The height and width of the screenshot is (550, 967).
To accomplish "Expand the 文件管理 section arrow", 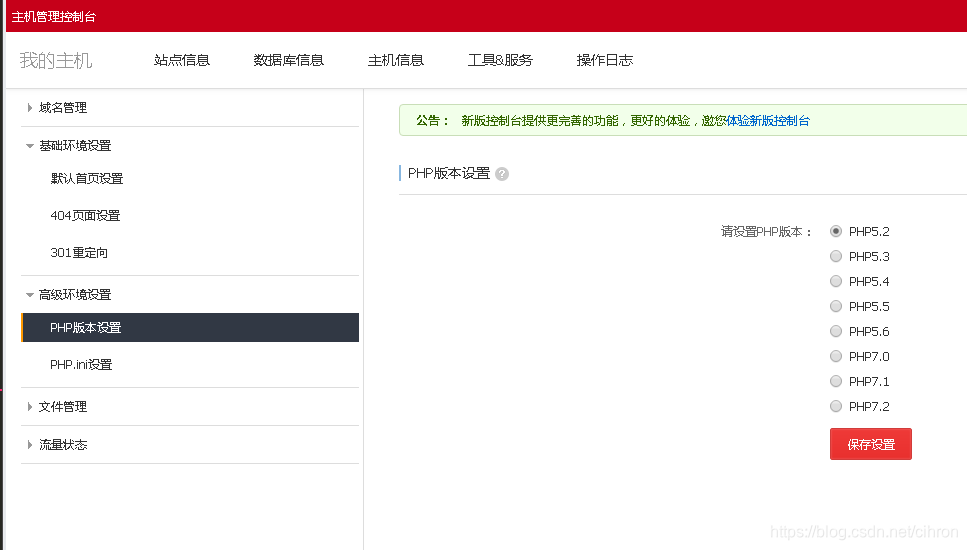I will (30, 407).
